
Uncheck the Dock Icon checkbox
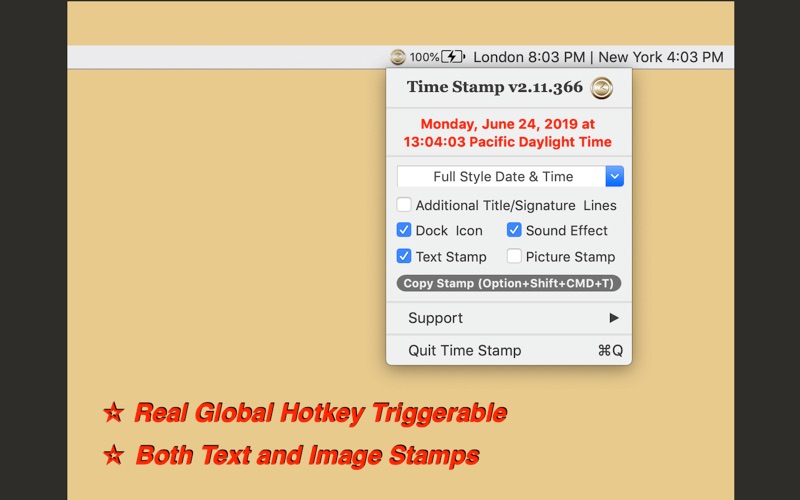coord(404,230)
